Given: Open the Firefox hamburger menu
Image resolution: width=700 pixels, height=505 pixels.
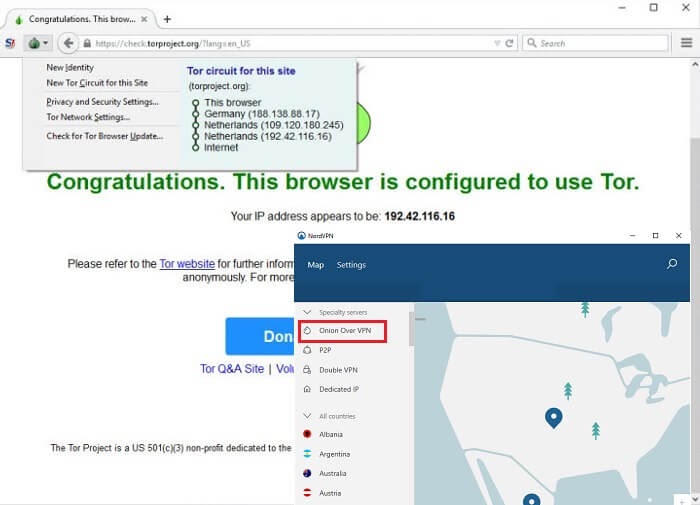Looking at the screenshot, I should pos(687,43).
